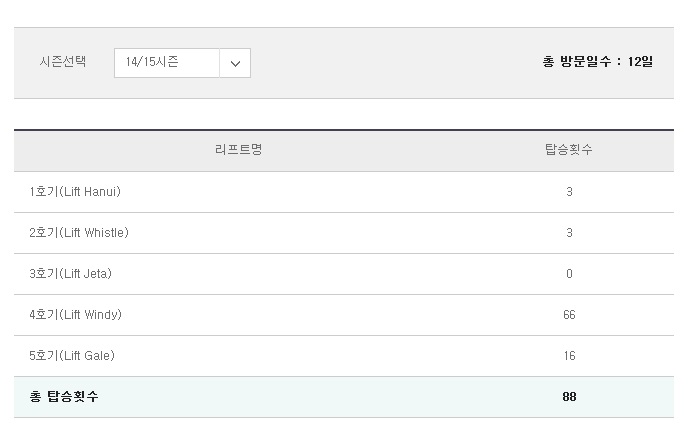Click the Lift Windy ride count 66

coord(569,315)
